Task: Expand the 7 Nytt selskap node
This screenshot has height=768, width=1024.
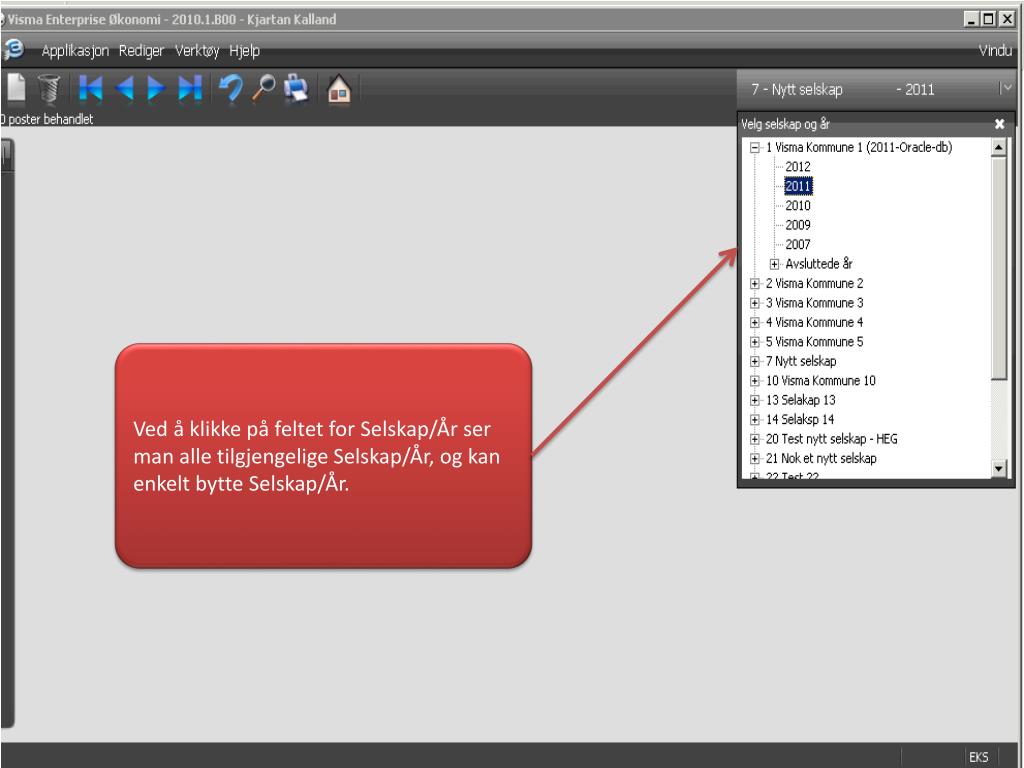Action: 755,362
